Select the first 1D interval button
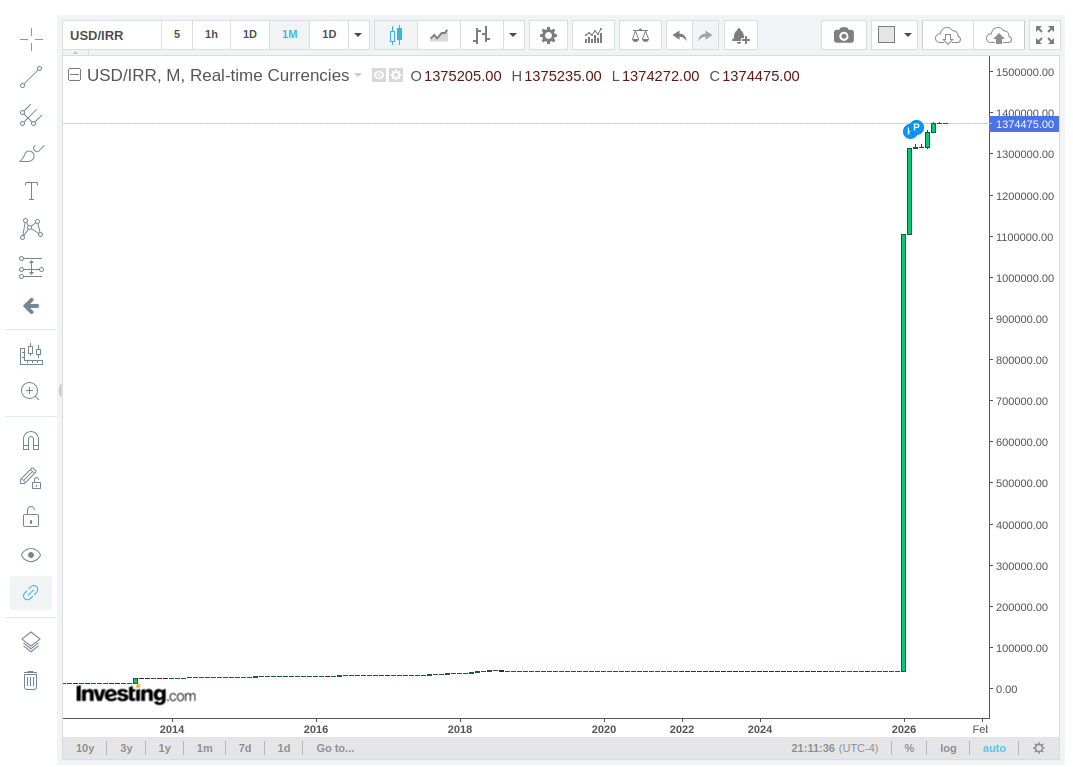This screenshot has width=1073, height=767. (250, 34)
